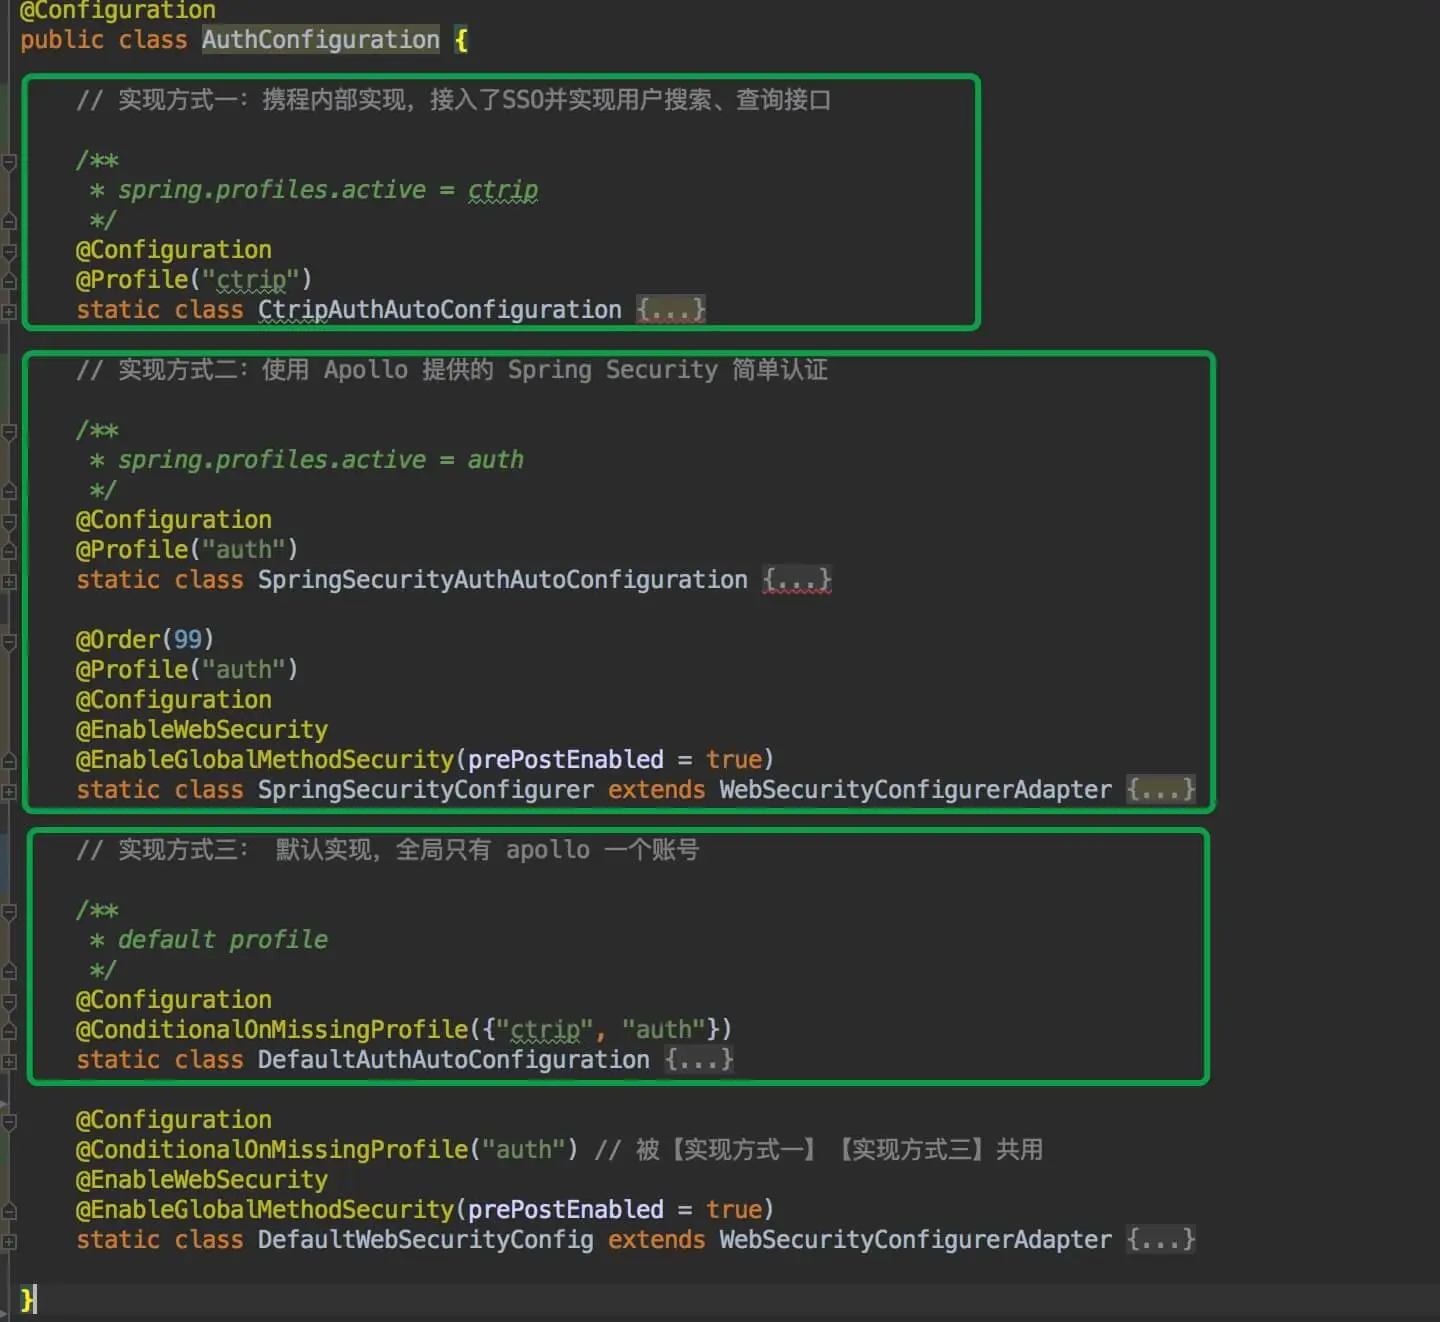Click the fold minus icon beside CtripAuthAutoConfiguration
The image size is (1440, 1322).
[10, 309]
